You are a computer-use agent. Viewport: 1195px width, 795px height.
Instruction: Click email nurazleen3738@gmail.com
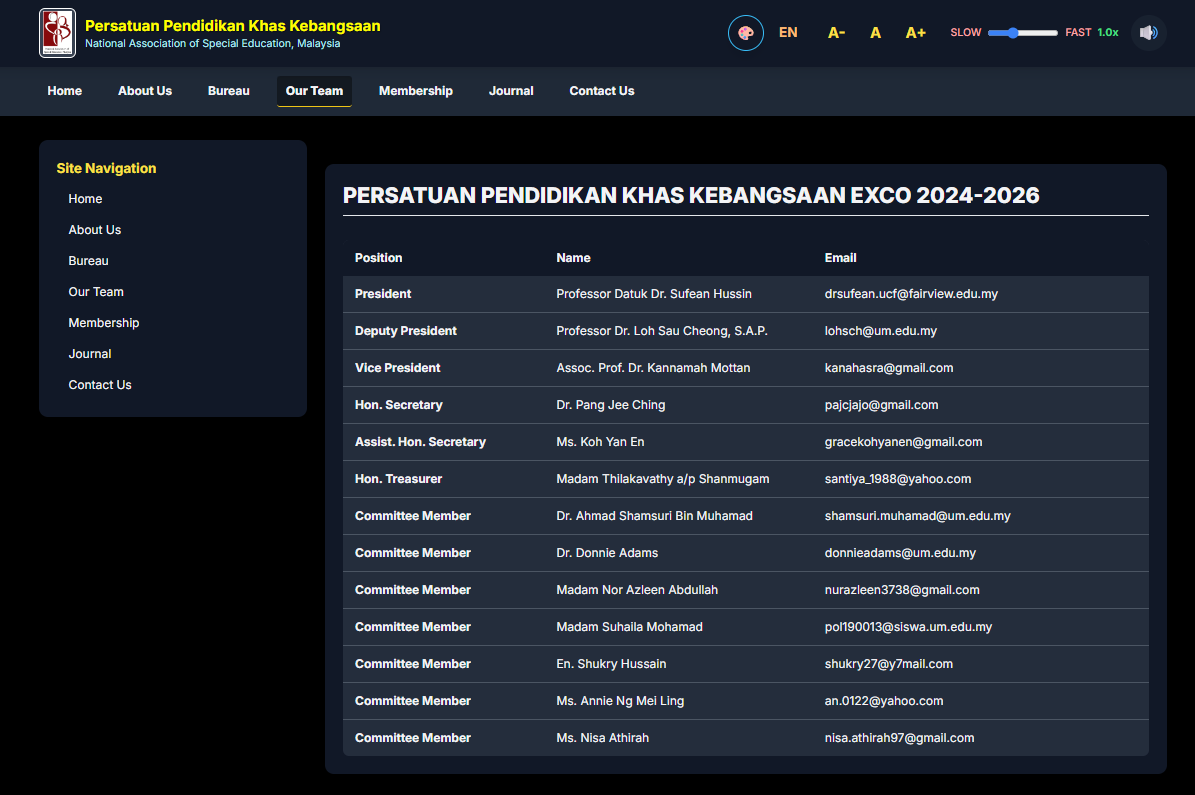click(x=902, y=590)
